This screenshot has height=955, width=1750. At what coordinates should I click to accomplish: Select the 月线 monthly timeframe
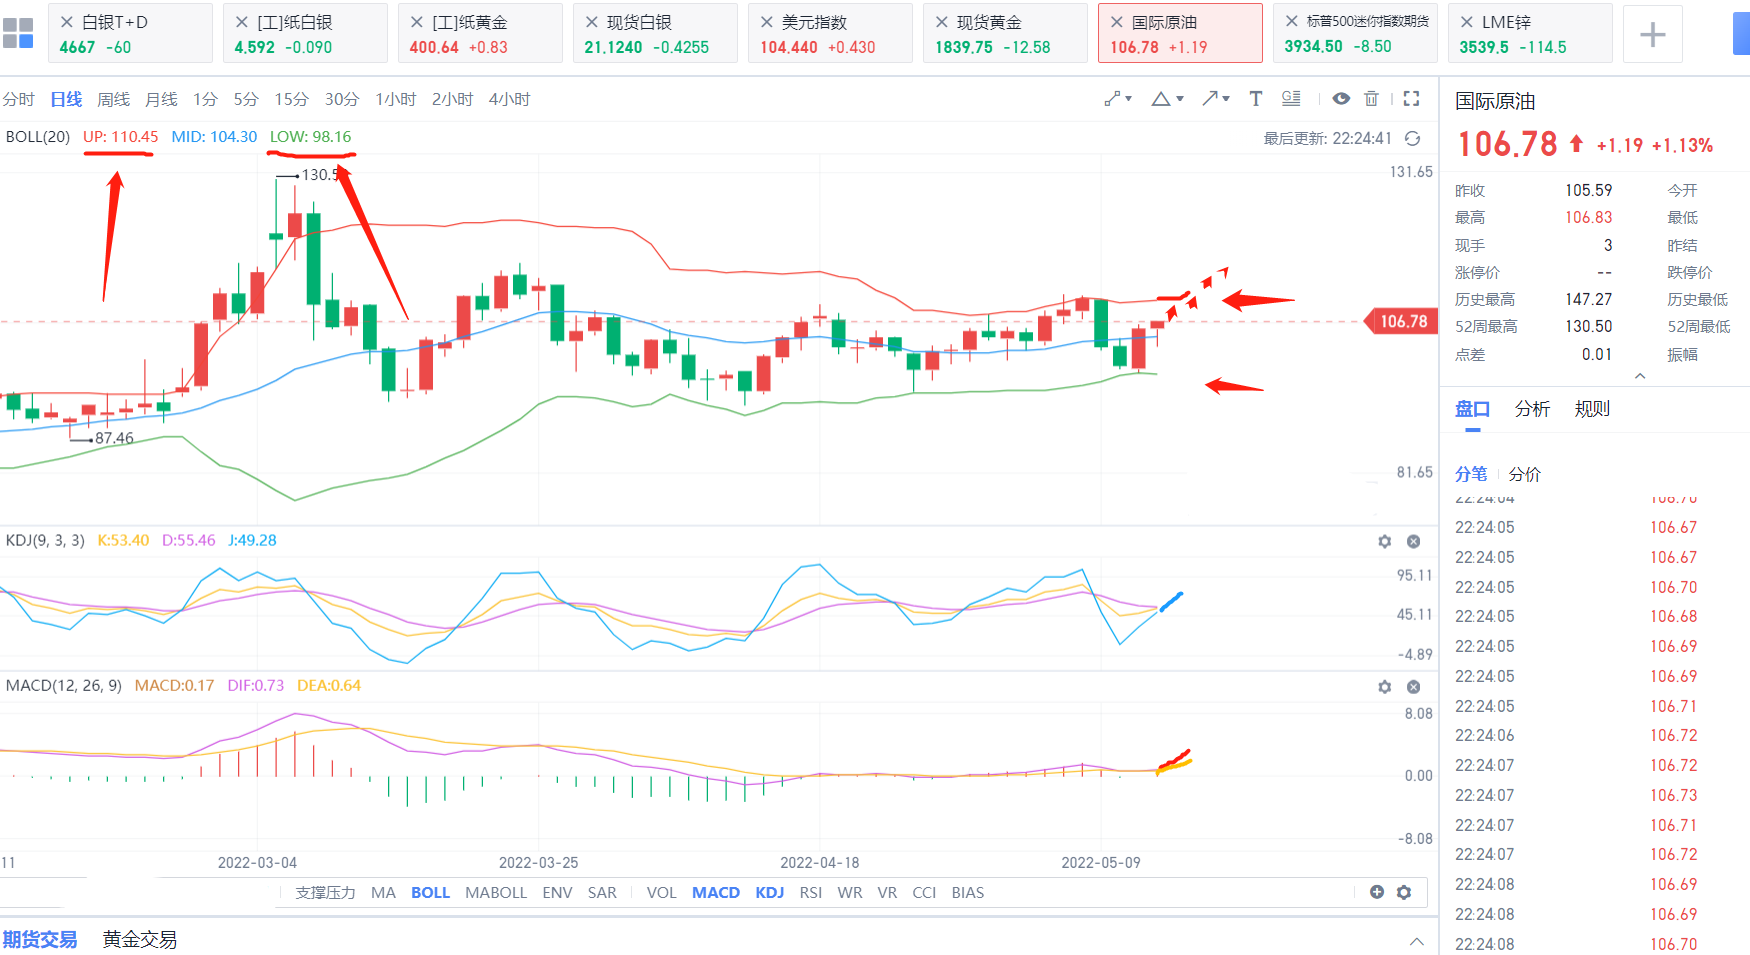pos(161,99)
